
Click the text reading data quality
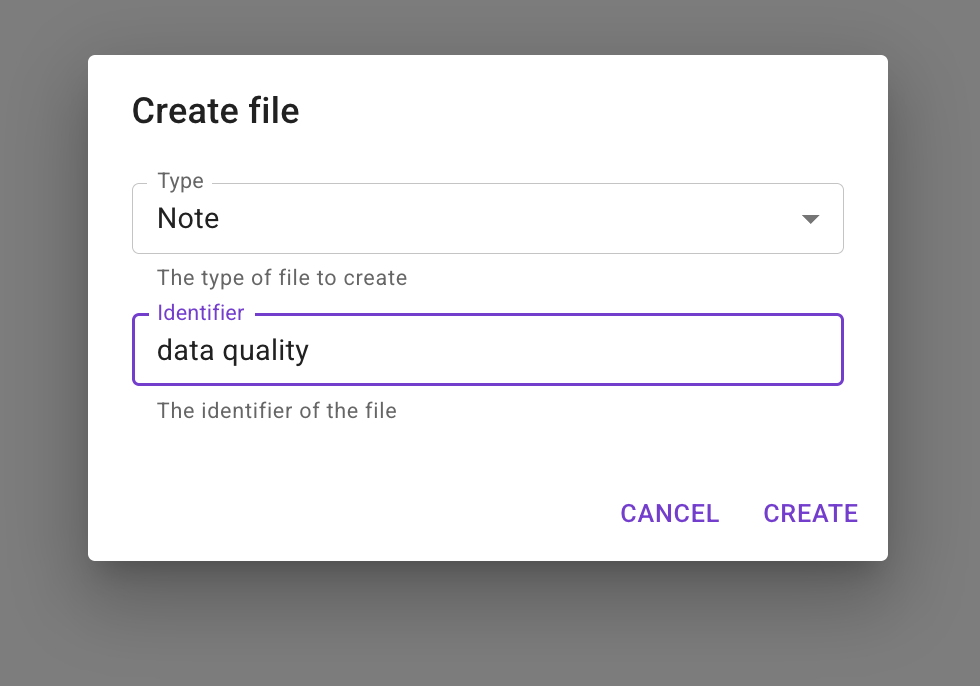[x=232, y=350]
